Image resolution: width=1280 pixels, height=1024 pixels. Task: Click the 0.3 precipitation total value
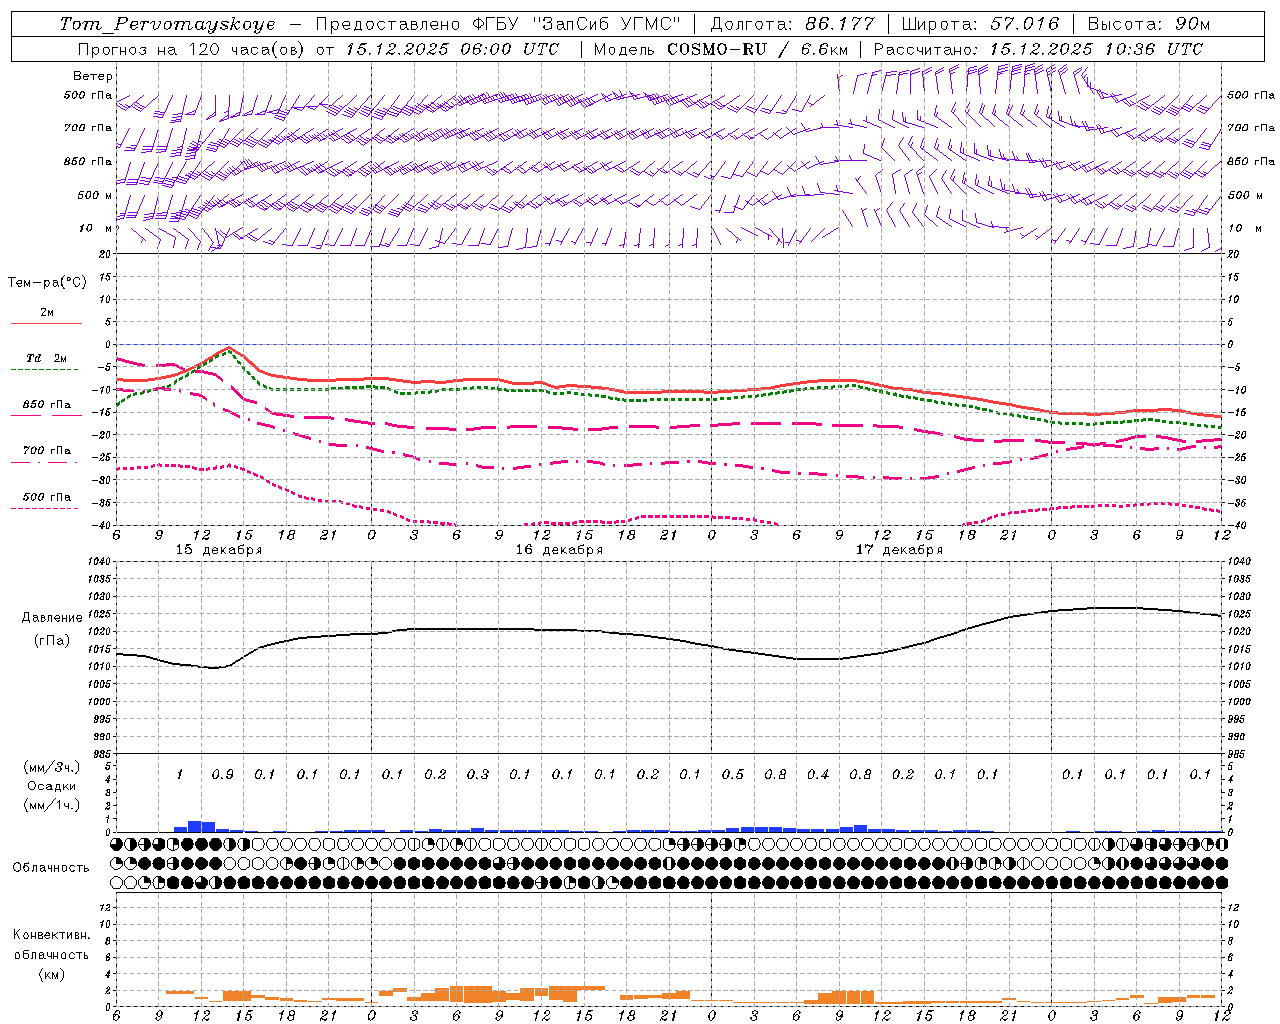coord(478,775)
